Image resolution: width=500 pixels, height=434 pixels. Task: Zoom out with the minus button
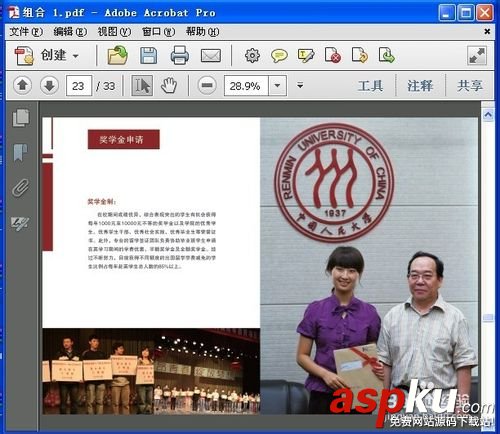tap(207, 86)
